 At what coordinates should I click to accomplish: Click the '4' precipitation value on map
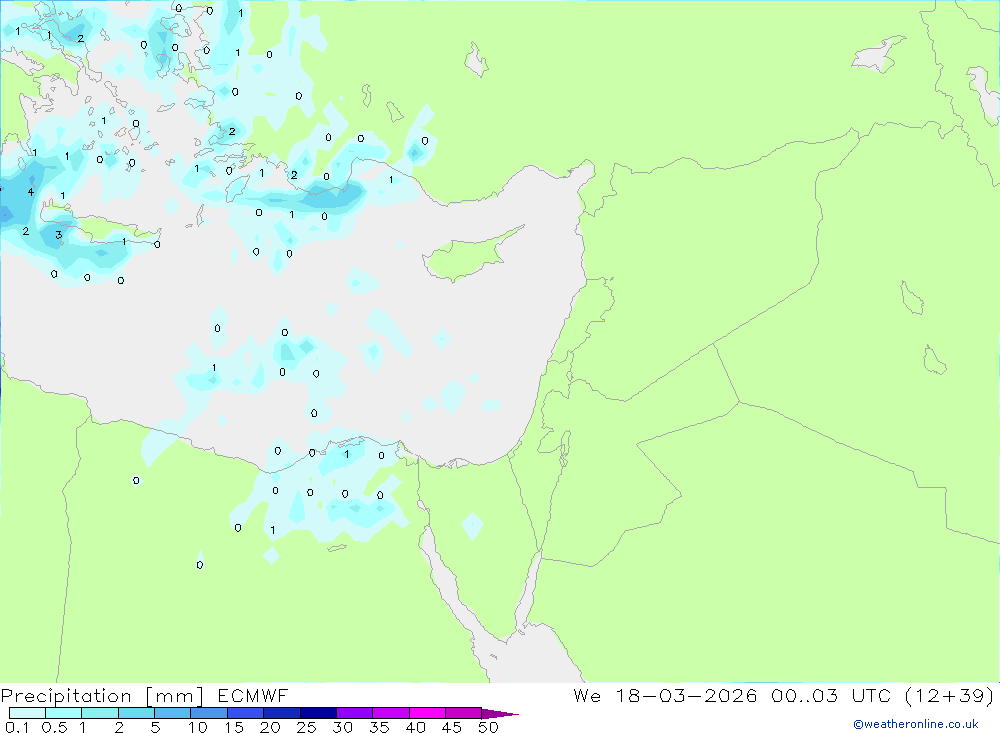click(30, 191)
